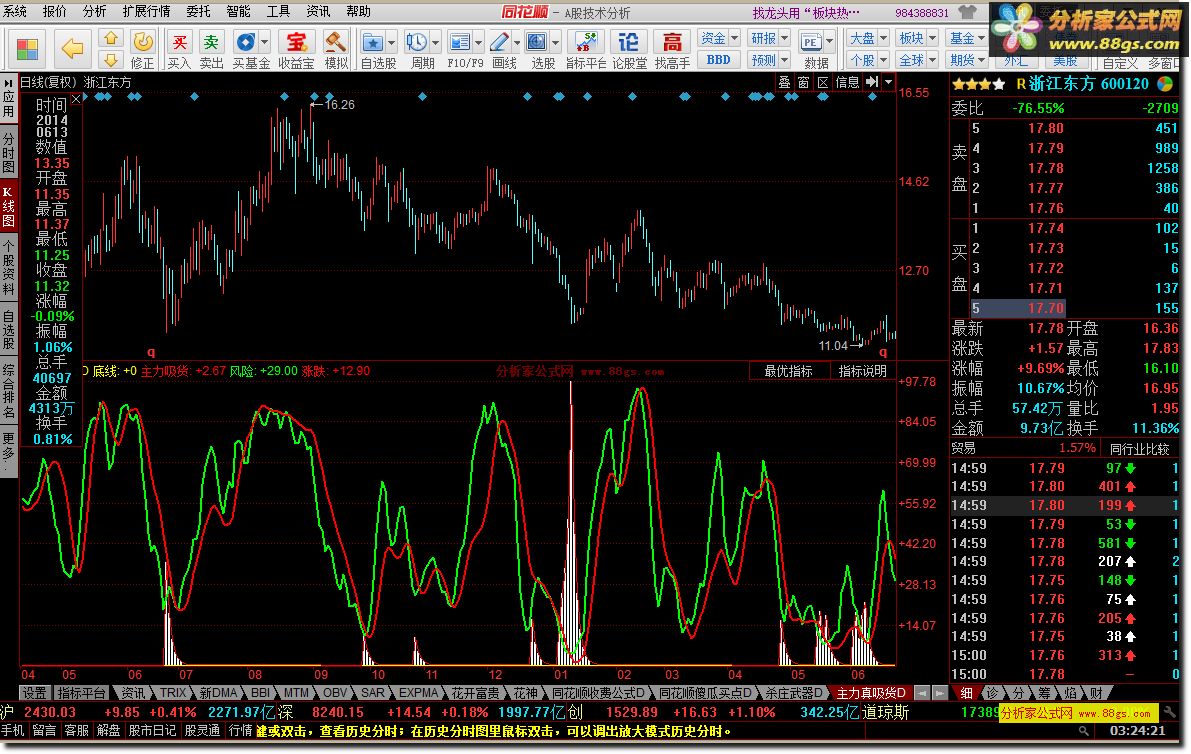Open the 论股堂 forum icon
Screen dimensions: 1191x754
coord(629,42)
